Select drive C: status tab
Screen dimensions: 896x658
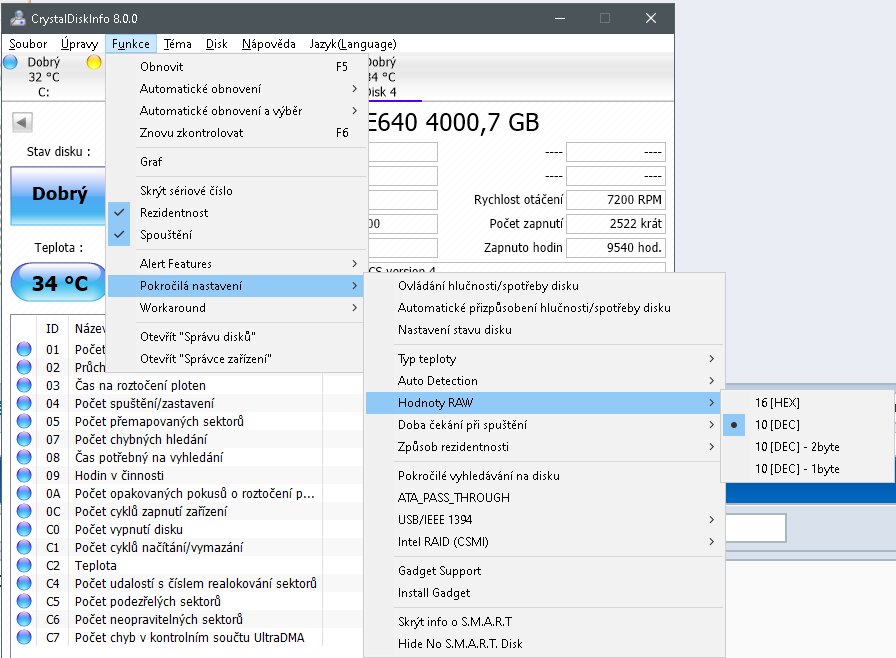[43, 77]
